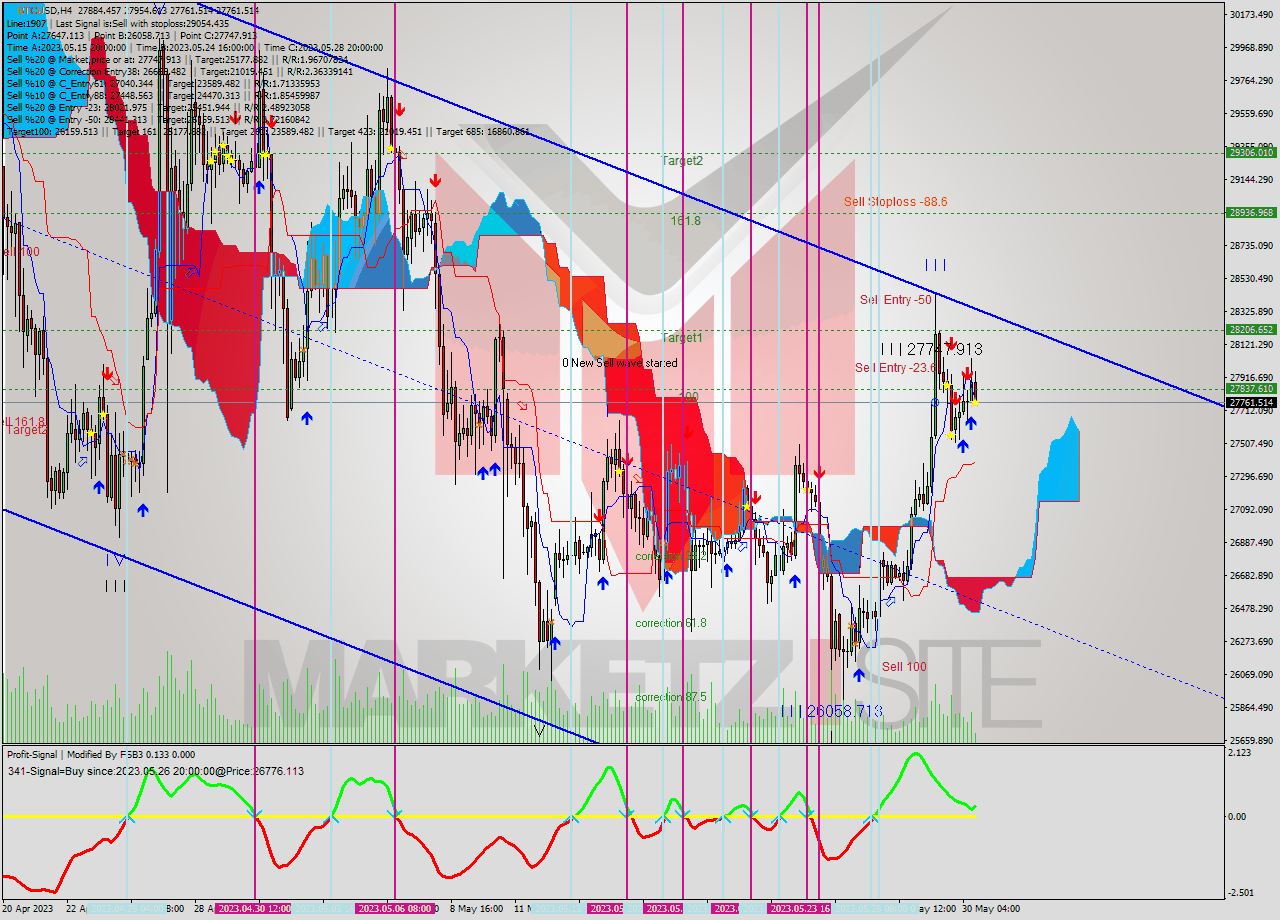Select the Target1 label on chart

coord(682,338)
